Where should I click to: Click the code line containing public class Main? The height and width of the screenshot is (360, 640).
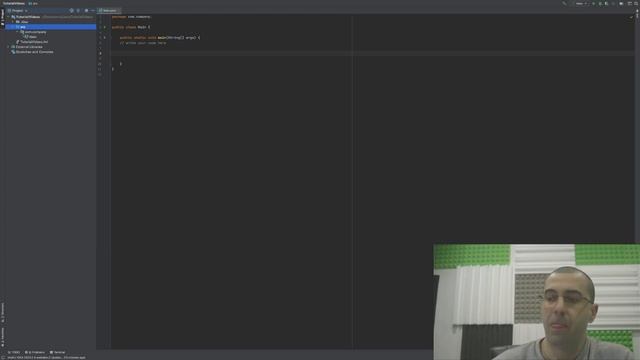[x=131, y=27]
